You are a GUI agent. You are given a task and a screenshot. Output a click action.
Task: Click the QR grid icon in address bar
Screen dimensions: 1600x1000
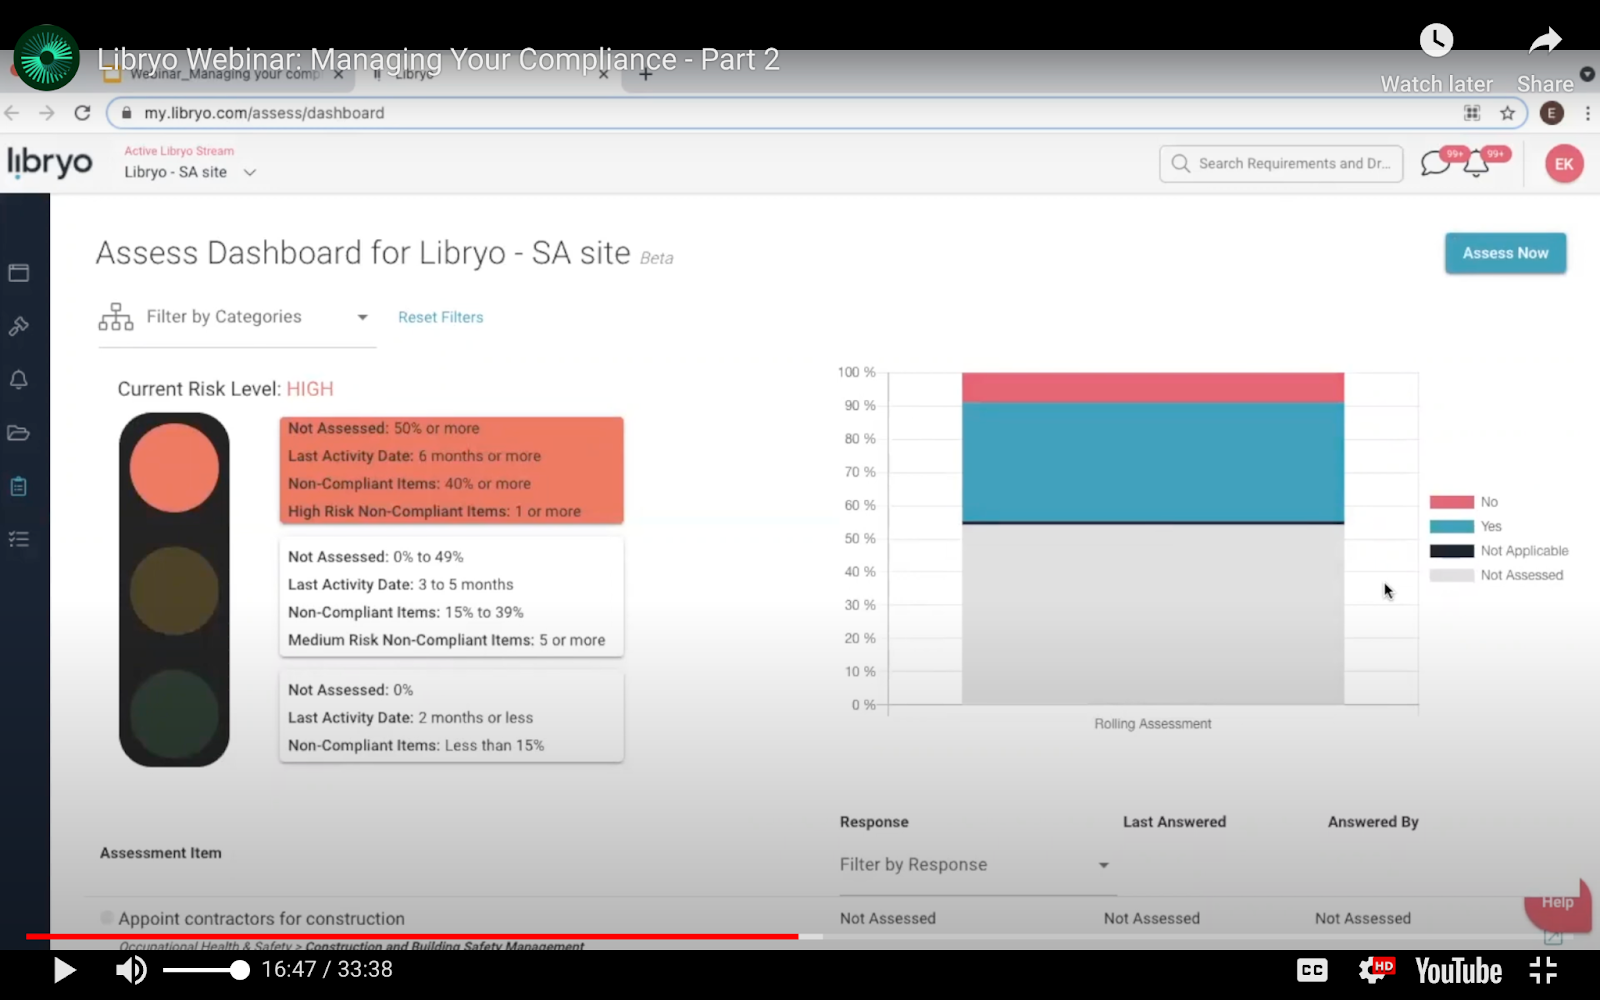tap(1472, 113)
